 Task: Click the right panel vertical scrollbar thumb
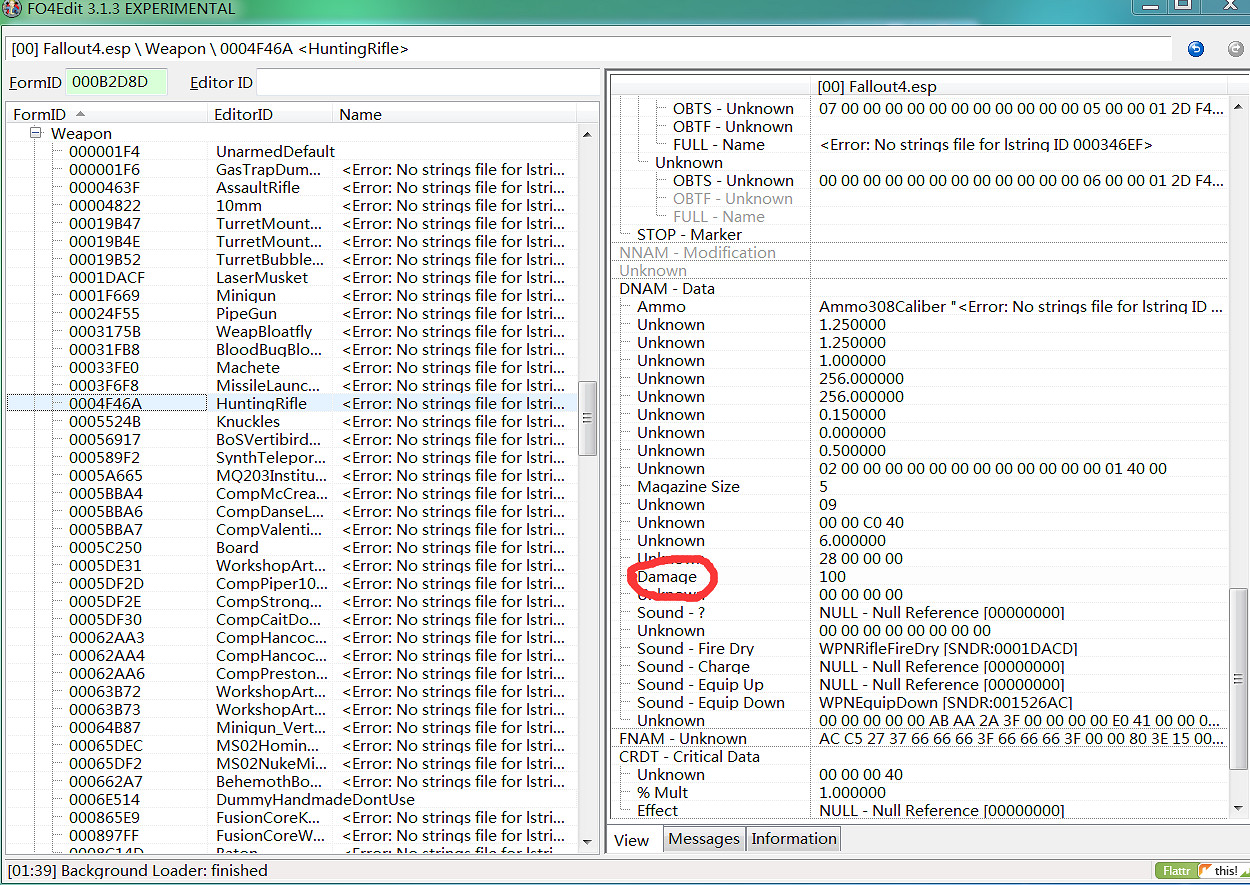tap(1238, 665)
